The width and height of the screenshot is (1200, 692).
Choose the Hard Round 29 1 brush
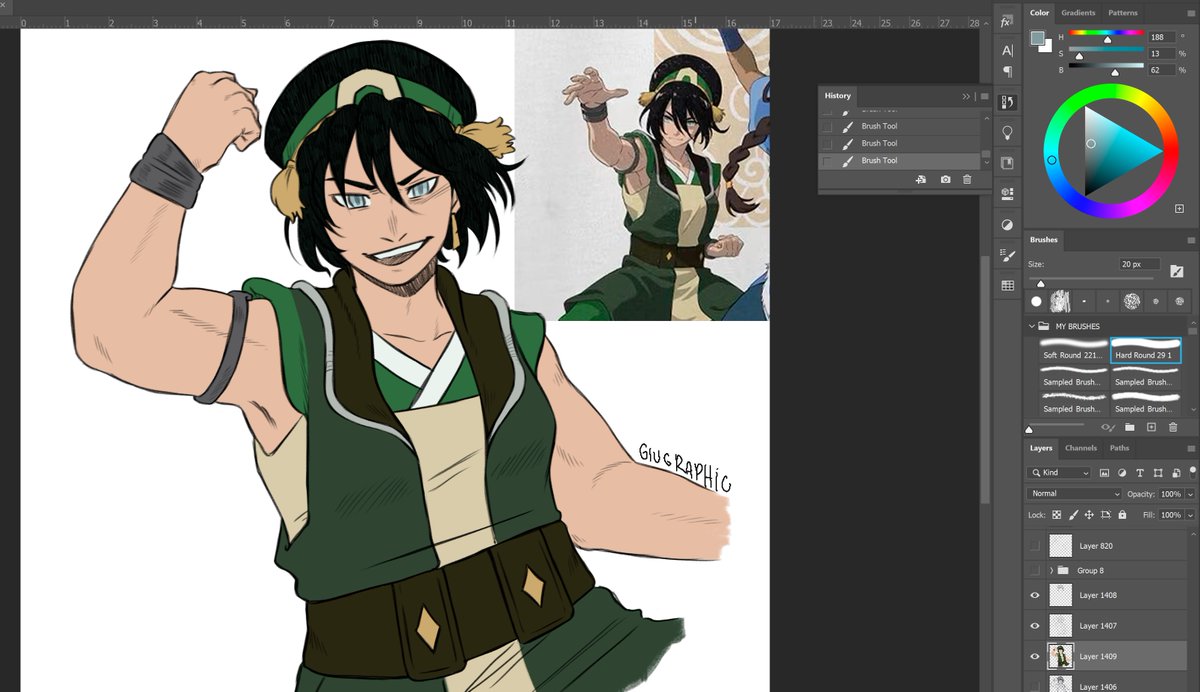tap(1146, 349)
